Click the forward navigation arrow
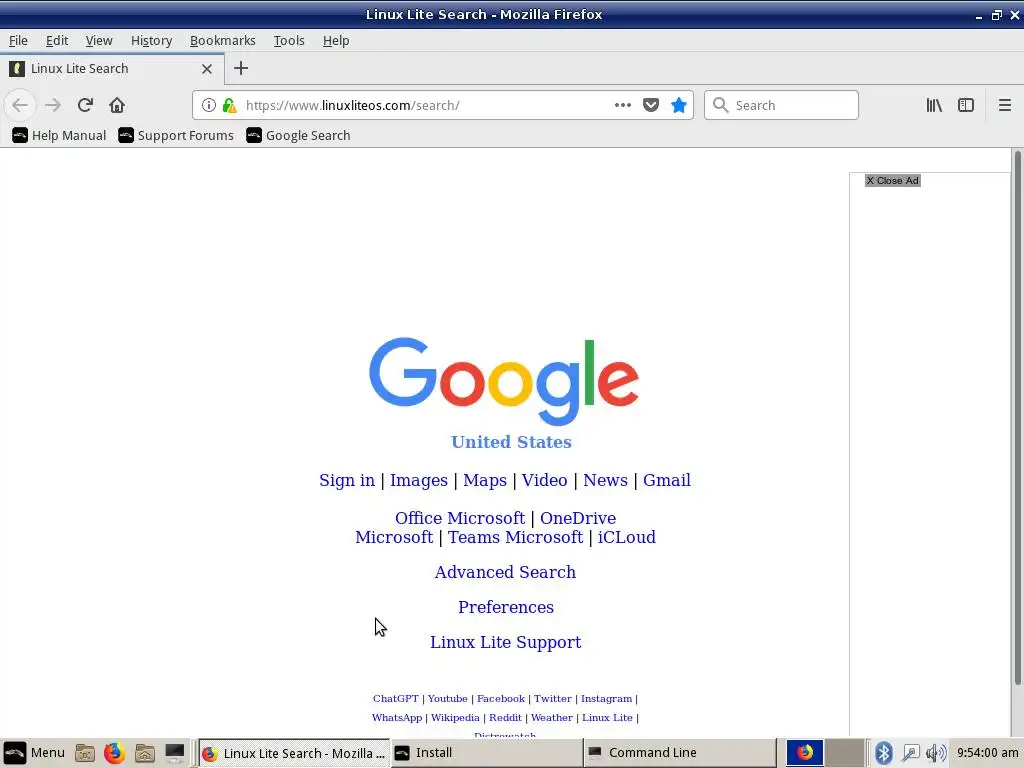 tap(53, 105)
